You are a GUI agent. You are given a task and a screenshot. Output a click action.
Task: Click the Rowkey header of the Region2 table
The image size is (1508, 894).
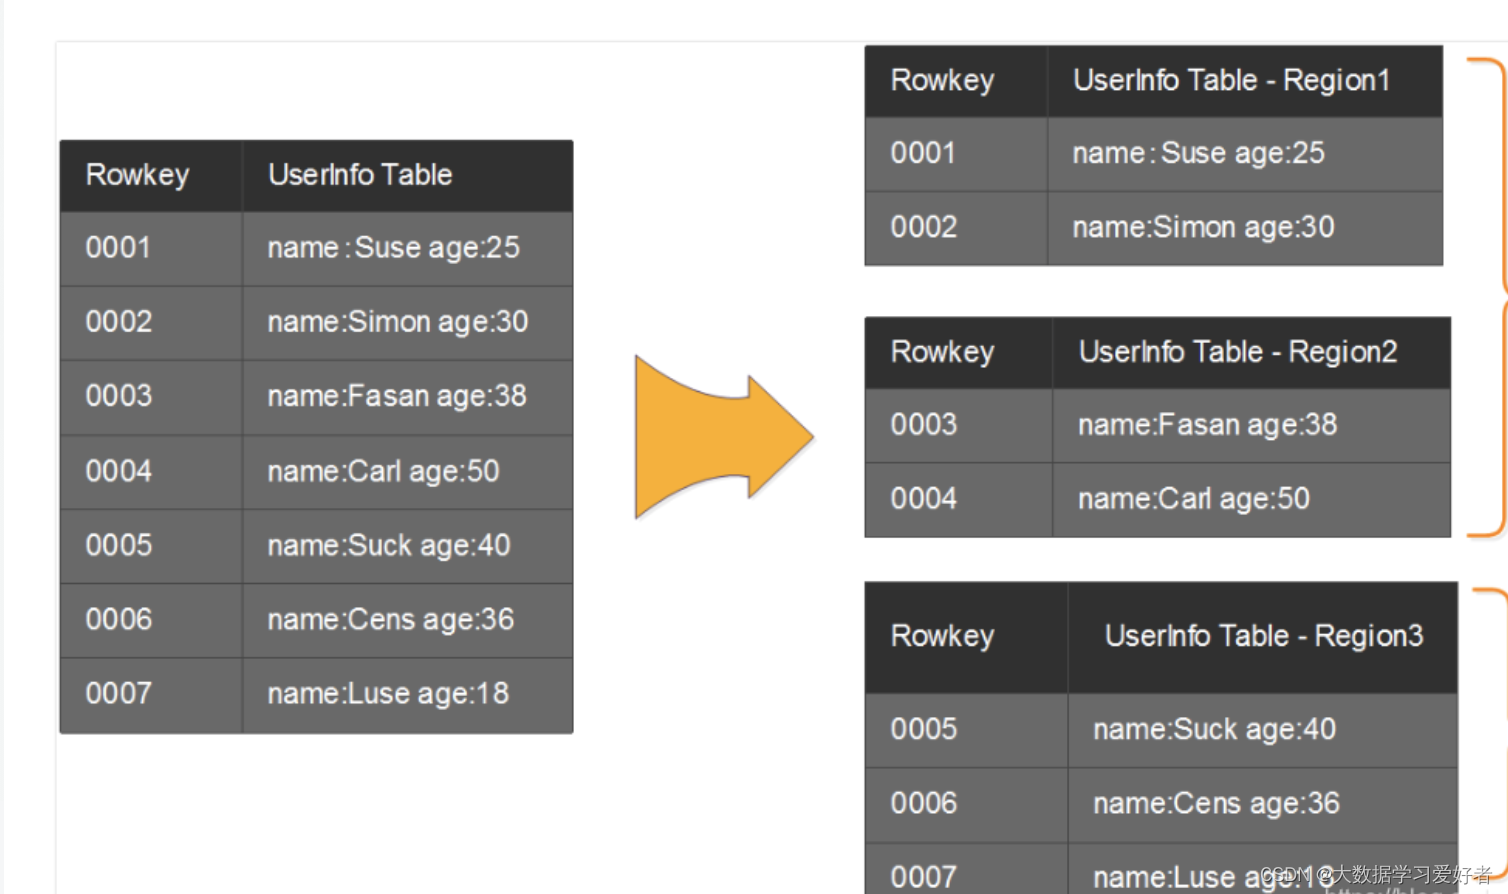pos(942,353)
